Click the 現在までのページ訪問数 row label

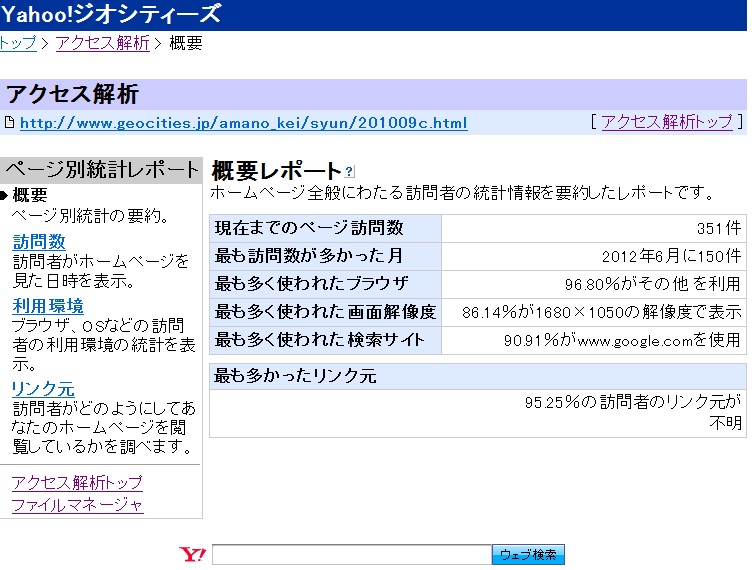(x=309, y=228)
